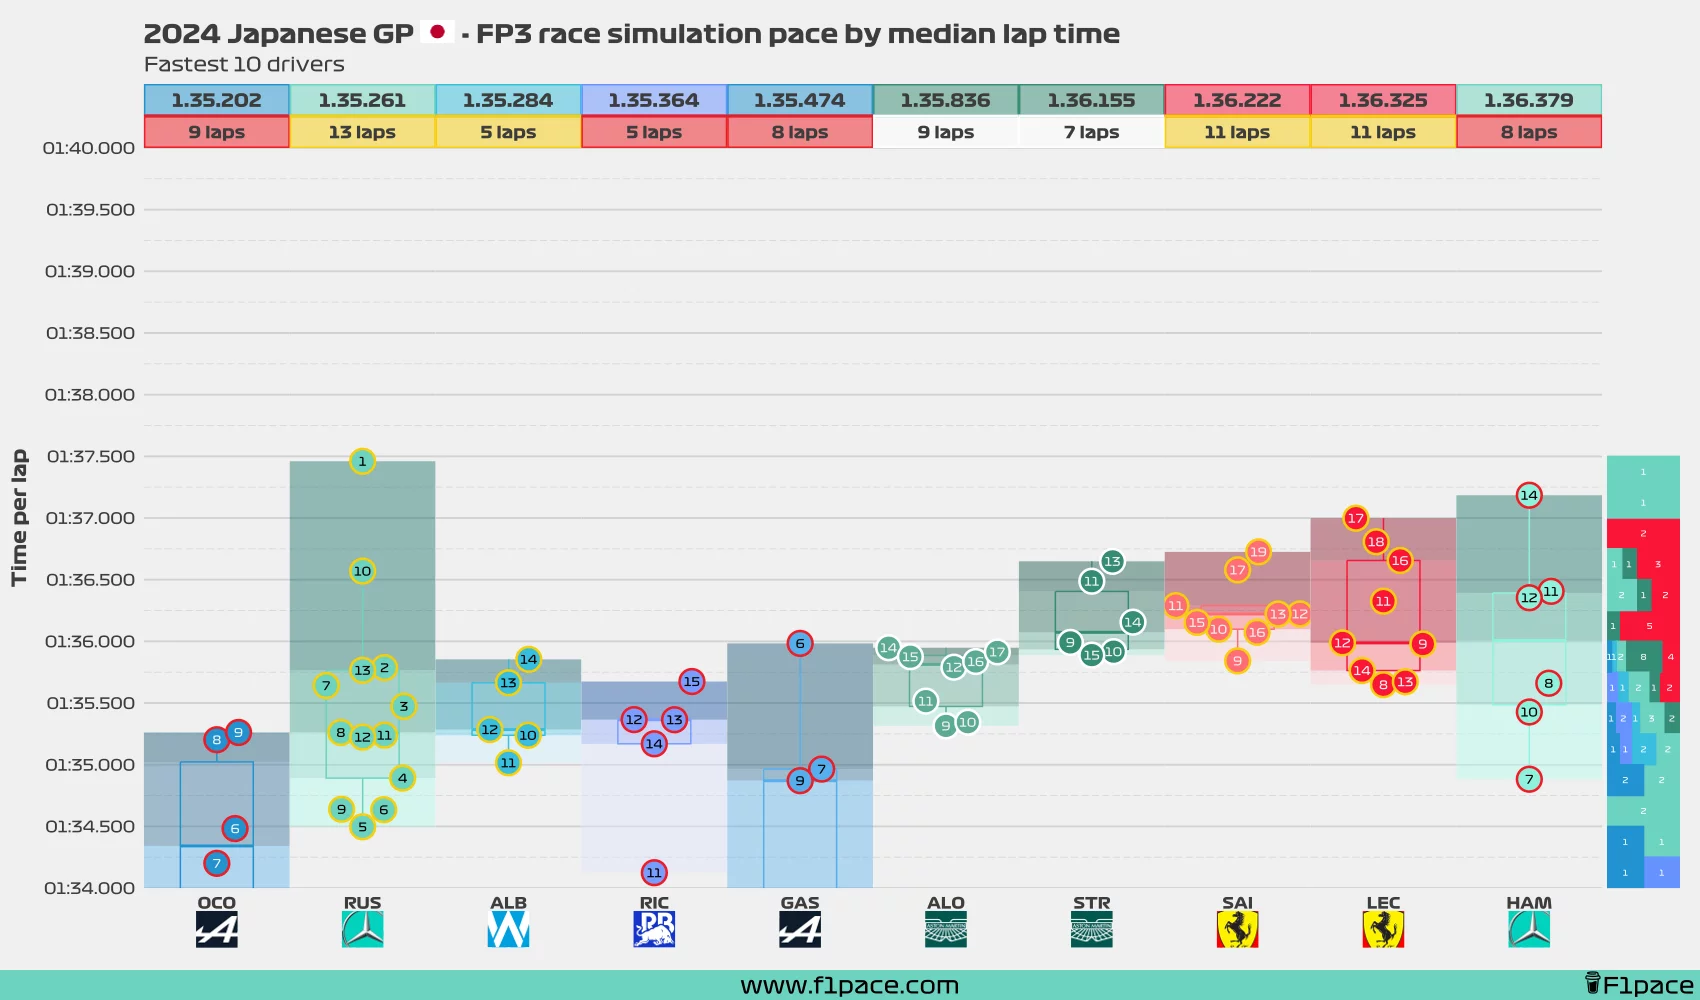Viewport: 1700px width, 1000px height.
Task: Select lap 17 marker in LEC column
Action: click(x=1356, y=519)
